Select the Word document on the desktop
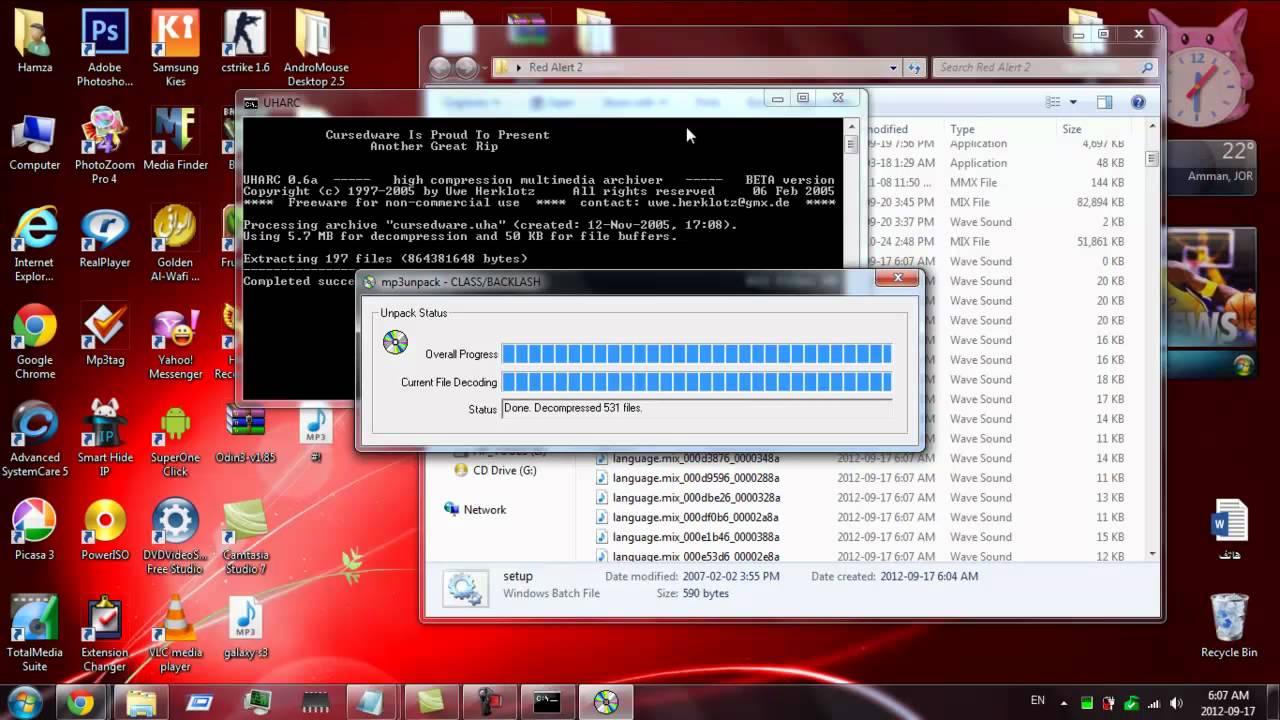 [x=1229, y=530]
